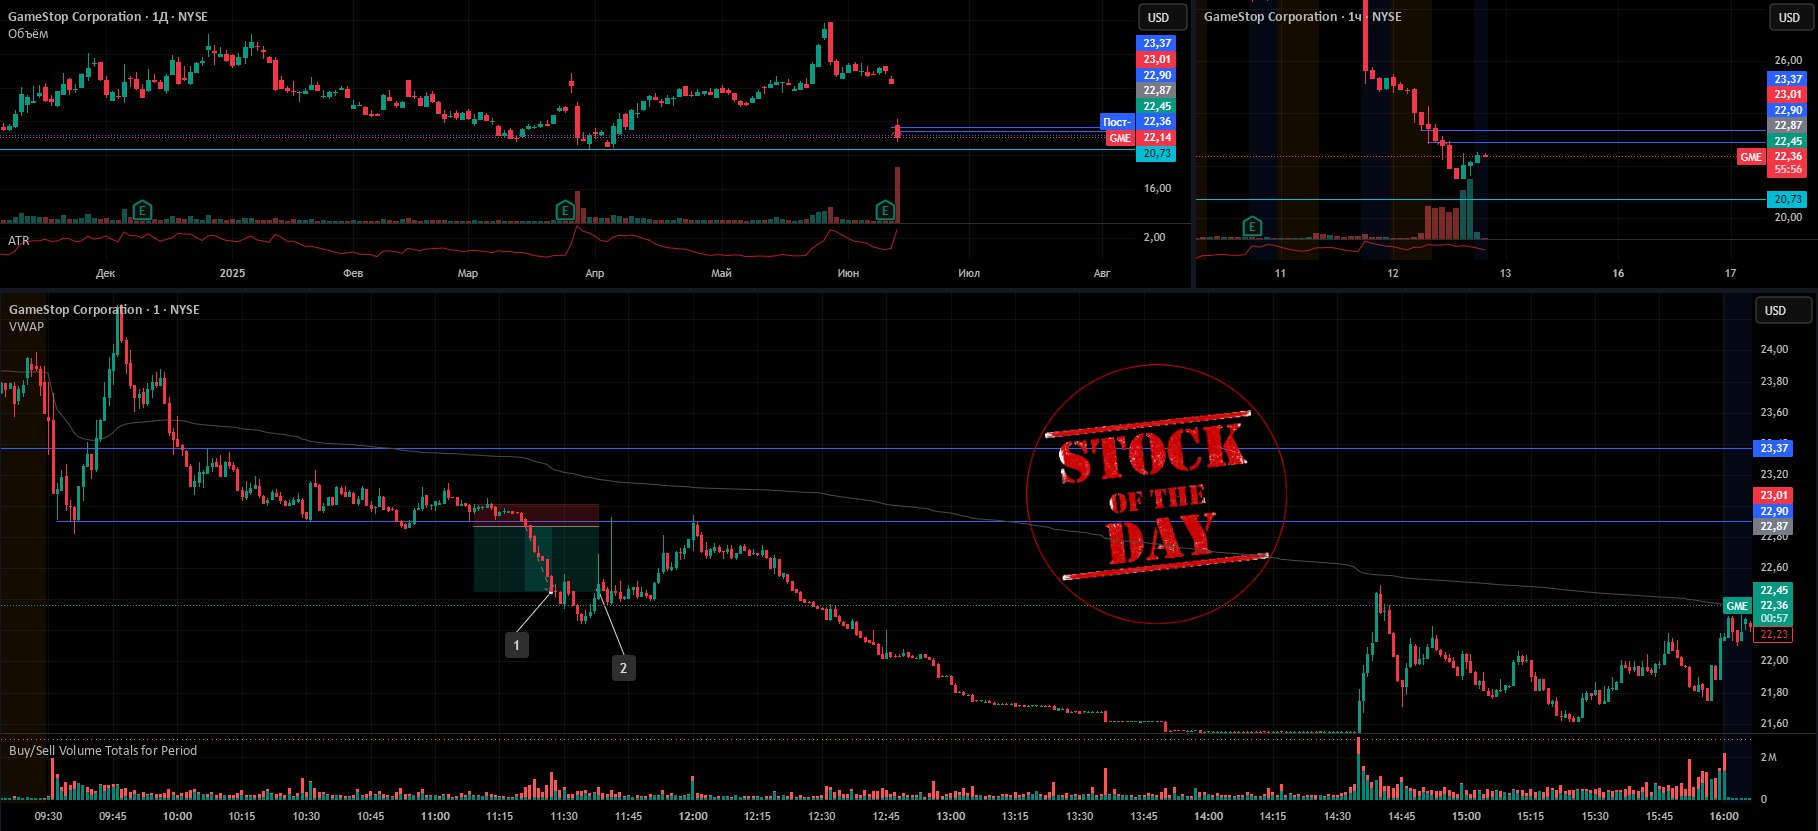Open the USD currency selector on the 1-minute chart
Image resolution: width=1818 pixels, height=831 pixels.
pyautogui.click(x=1783, y=310)
